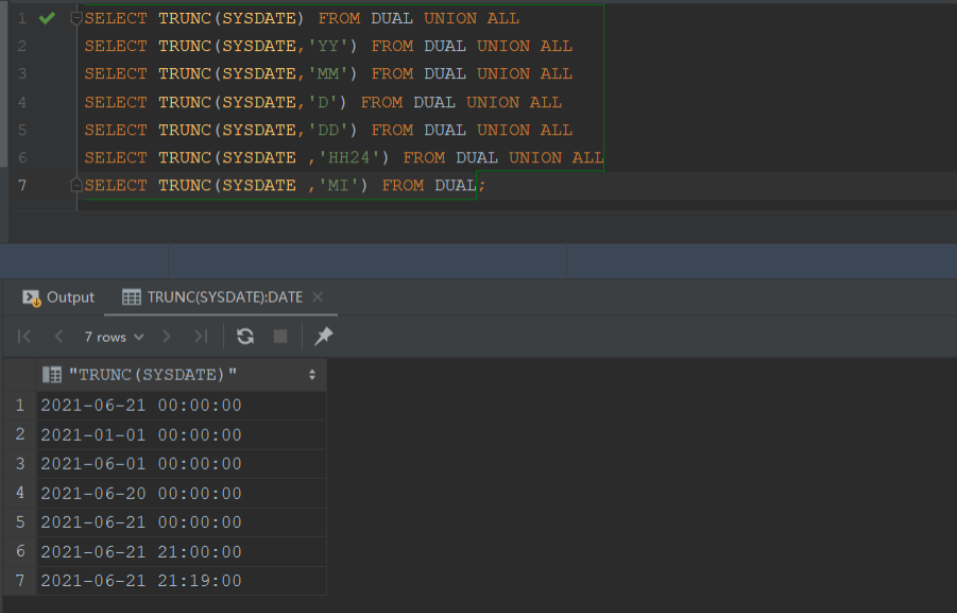Click the 'MI' string on line 7
Viewport: 957px width, 613px height.
pyautogui.click(x=339, y=185)
